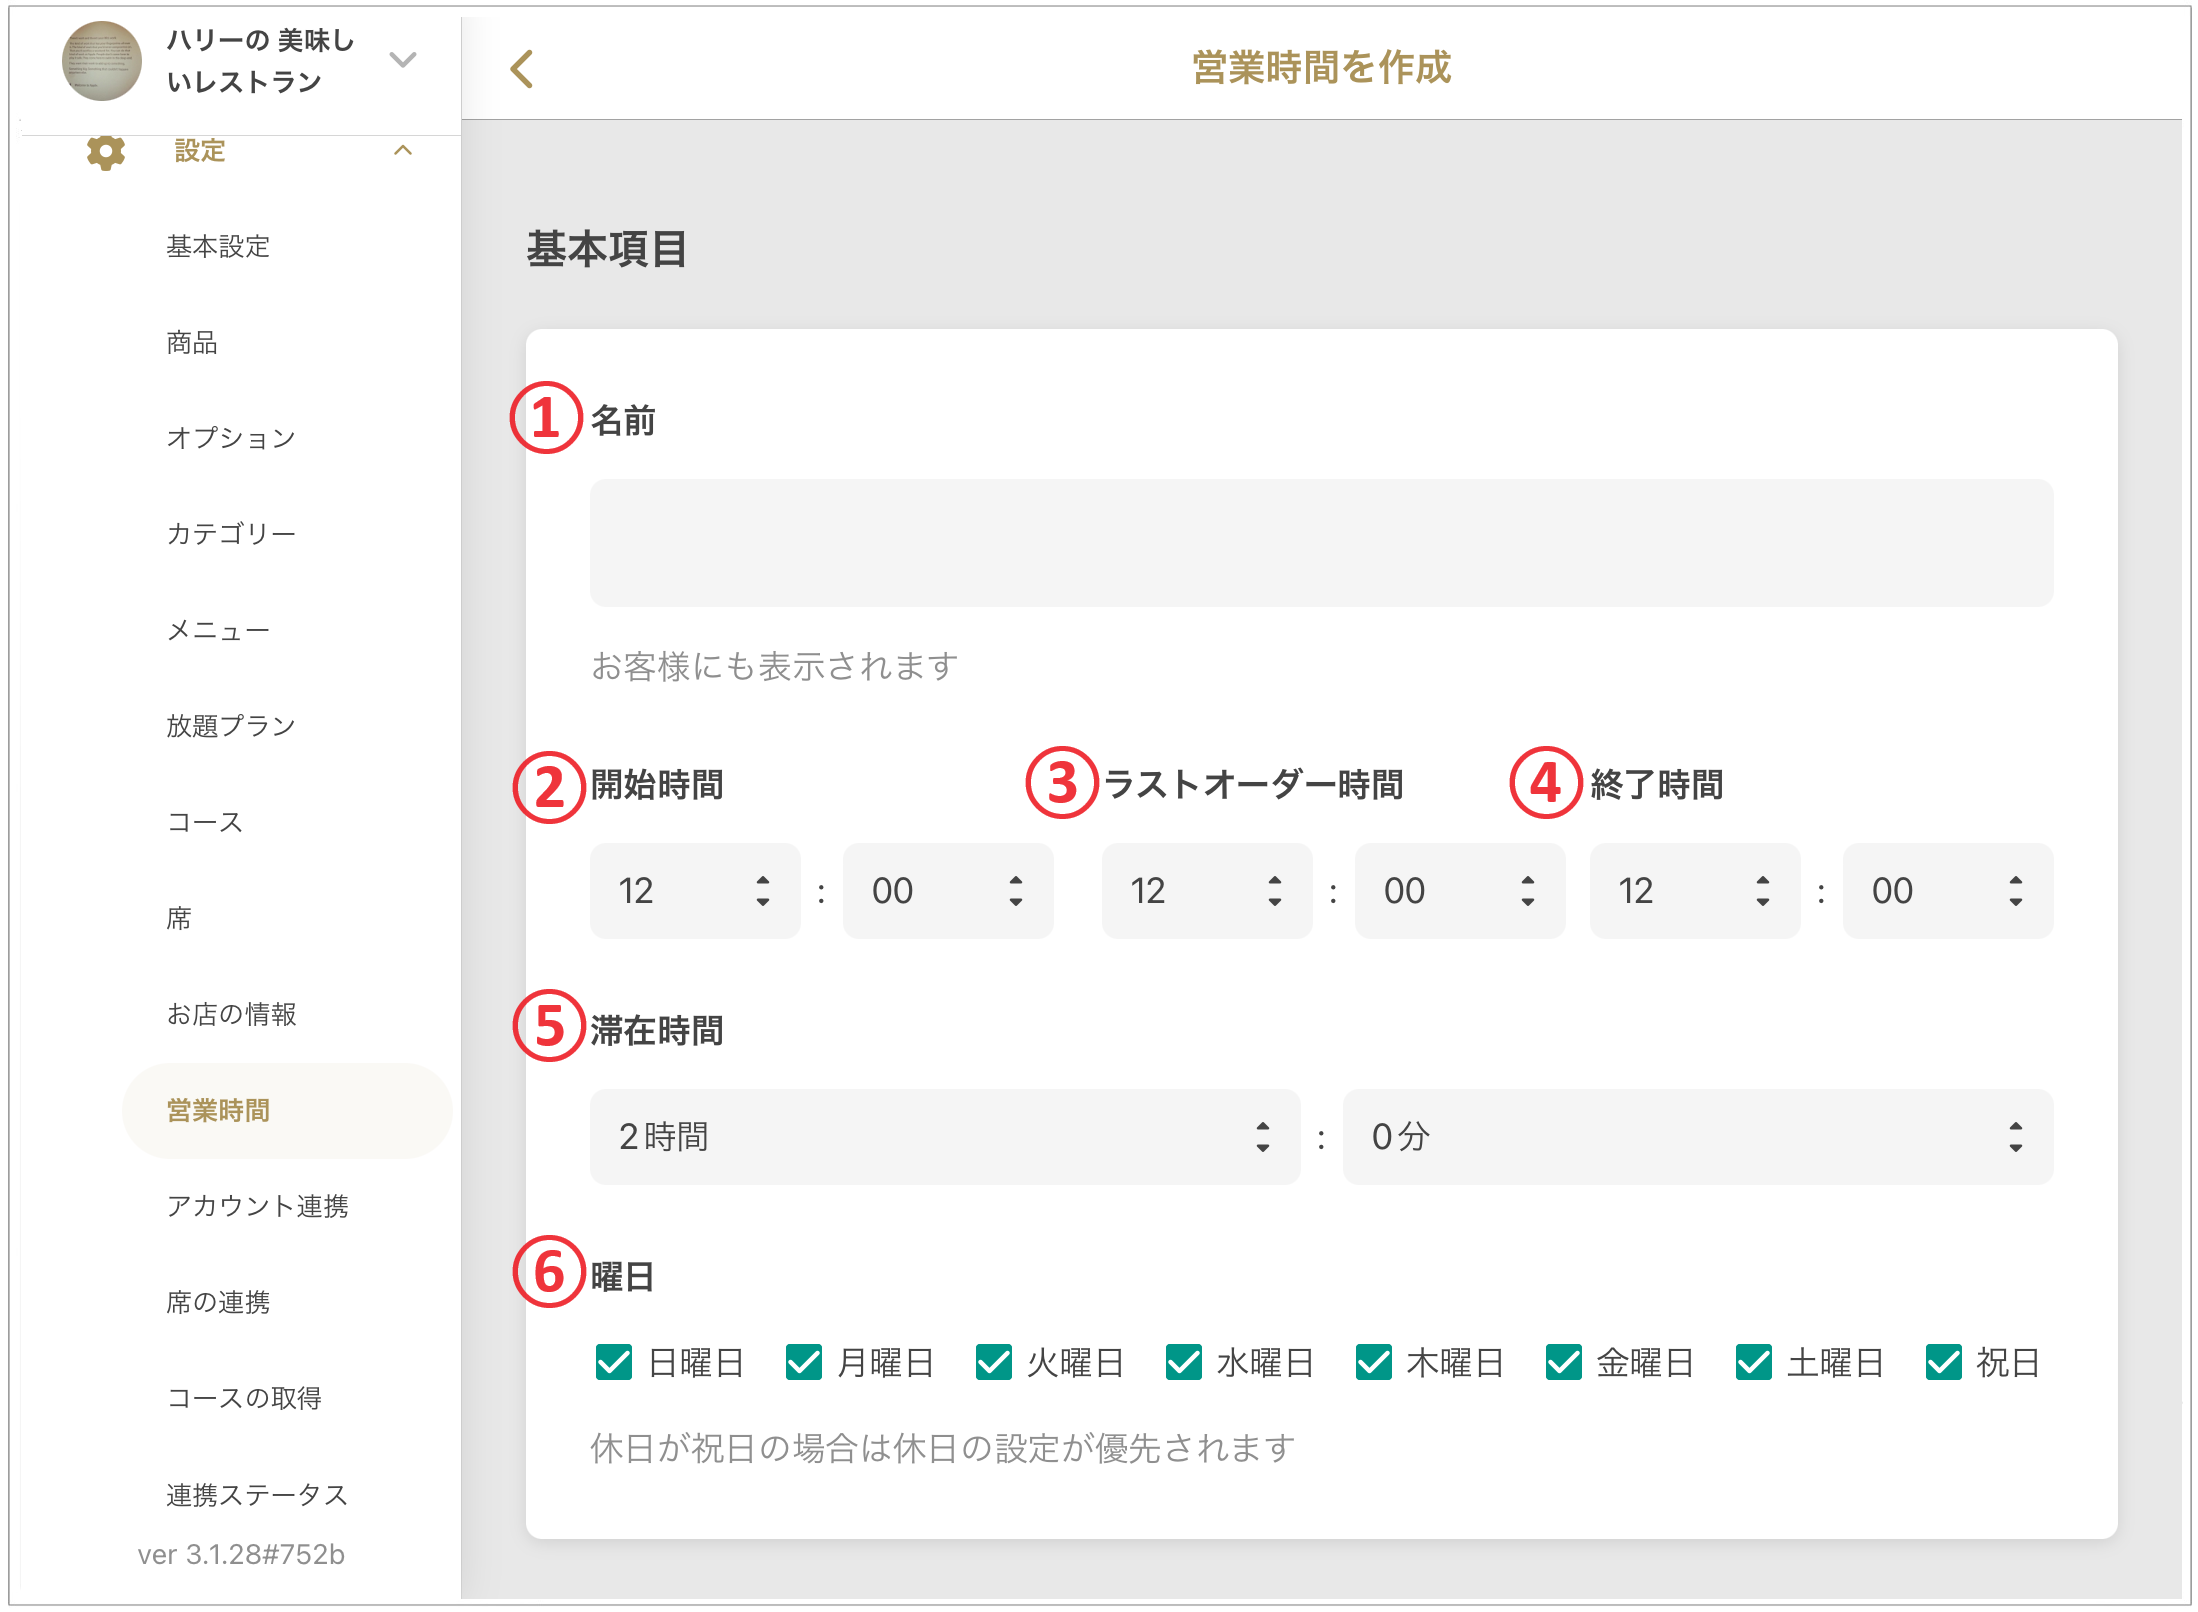Uncheck the 日曜日 checkbox
This screenshot has height=1612, width=2198.
[614, 1362]
